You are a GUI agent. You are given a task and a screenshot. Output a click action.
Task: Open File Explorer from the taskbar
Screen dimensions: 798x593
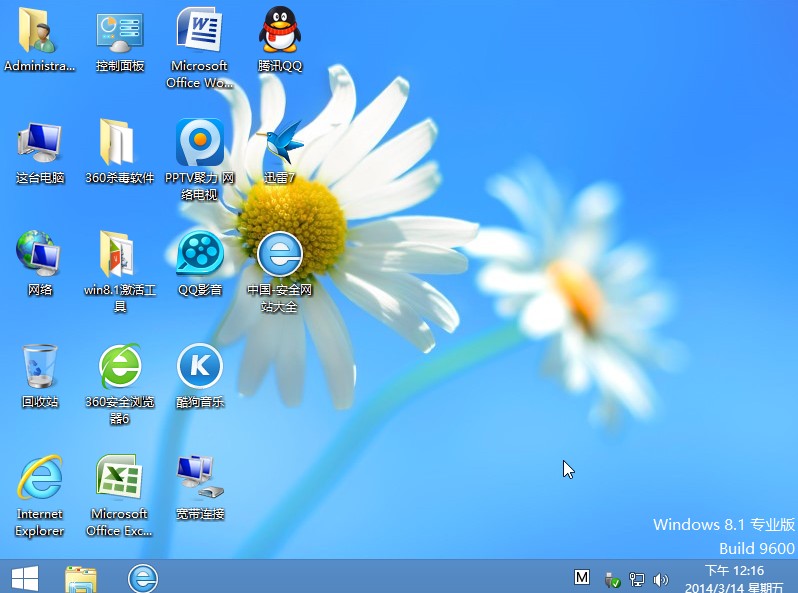coord(81,578)
